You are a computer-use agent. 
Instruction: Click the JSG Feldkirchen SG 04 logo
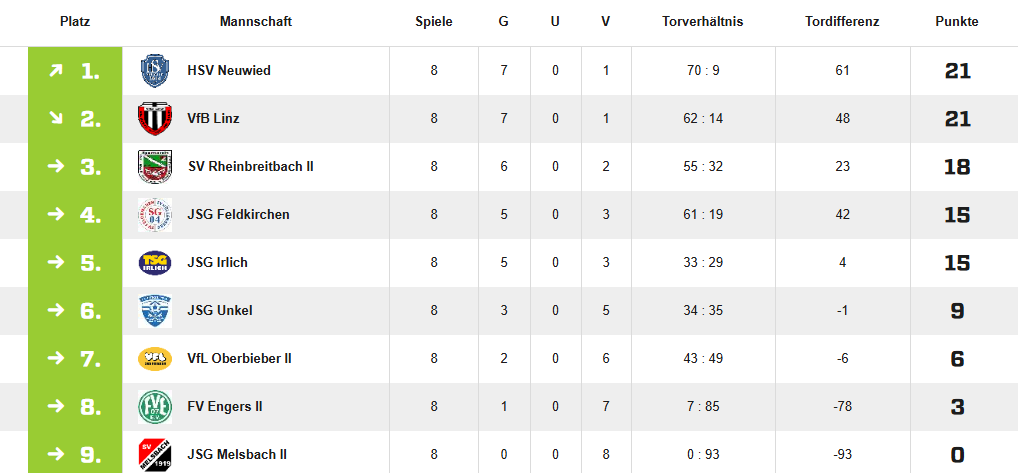pos(155,215)
